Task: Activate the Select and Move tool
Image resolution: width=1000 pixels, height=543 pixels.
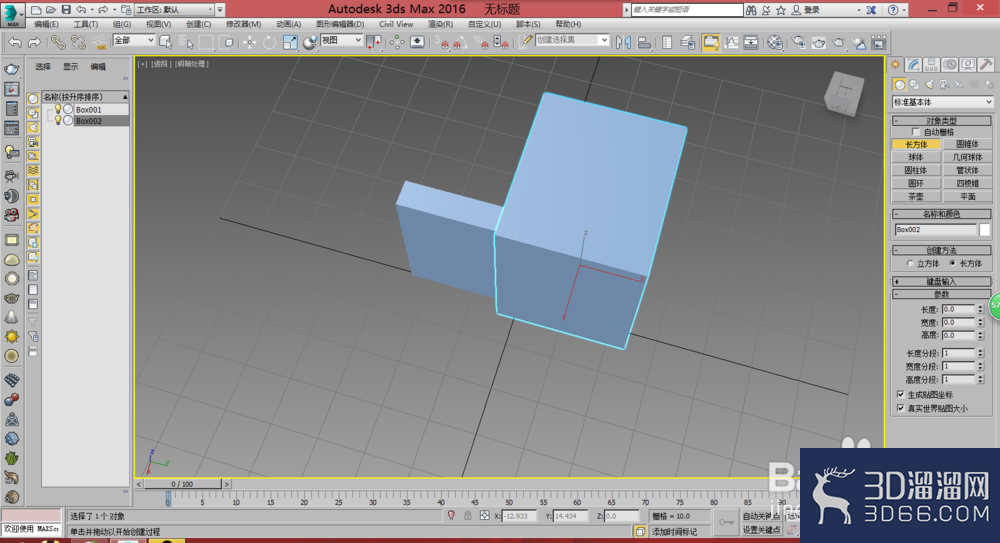Action: [x=249, y=42]
